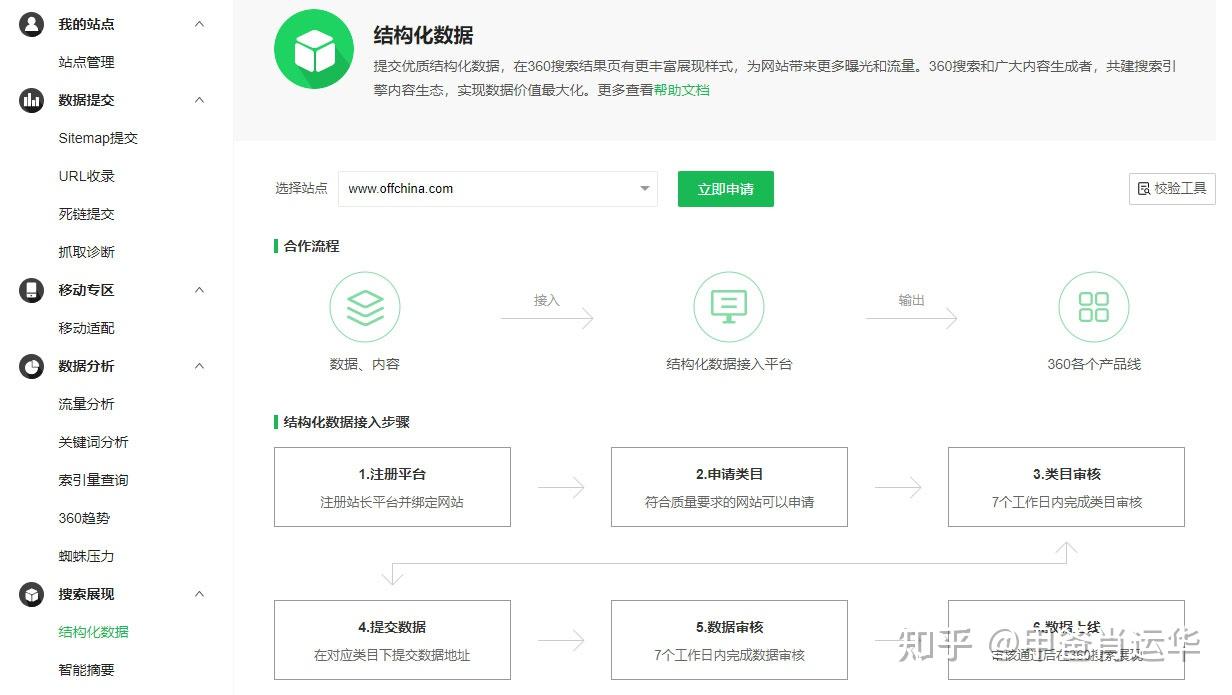This screenshot has height=695, width=1232.
Task: Select the active 结构化数据 sidebar item
Action: pos(93,632)
